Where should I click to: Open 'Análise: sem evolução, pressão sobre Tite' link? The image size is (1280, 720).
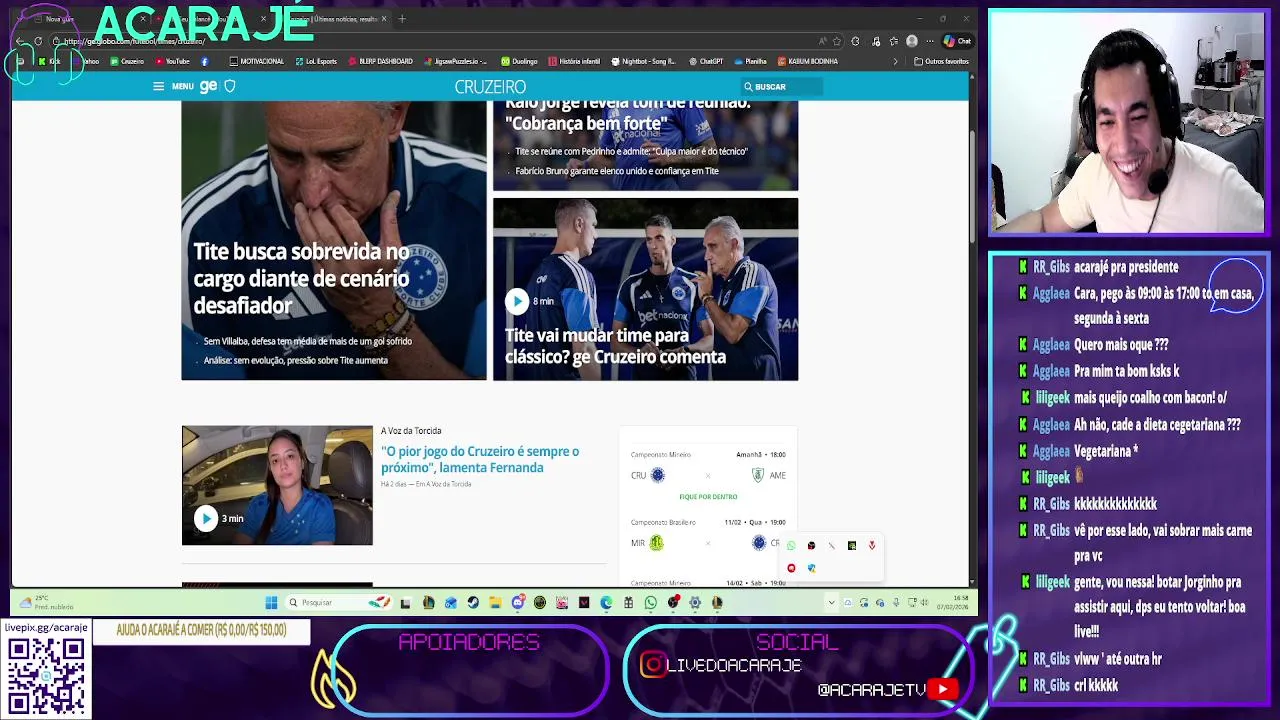point(295,360)
